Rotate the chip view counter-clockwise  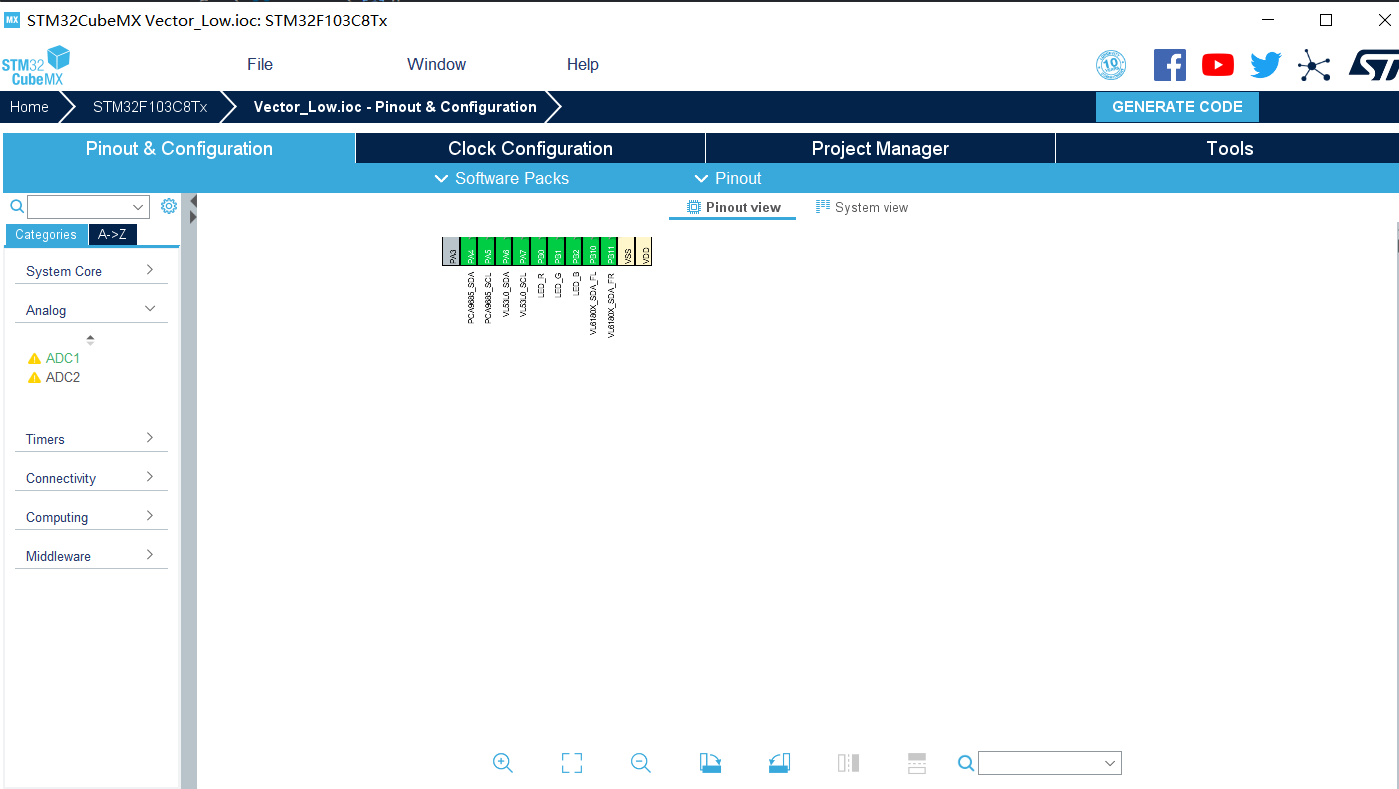coord(780,763)
